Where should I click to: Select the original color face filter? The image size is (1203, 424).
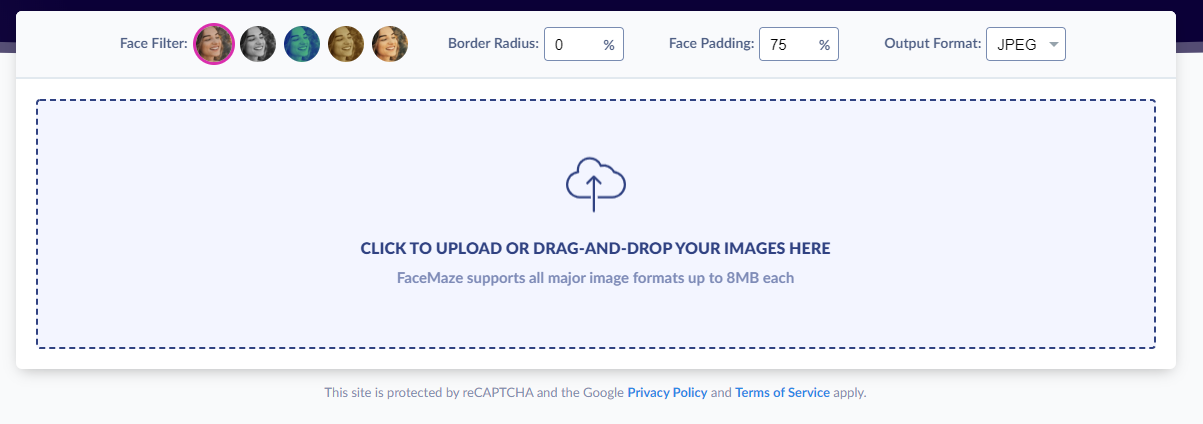click(x=213, y=44)
